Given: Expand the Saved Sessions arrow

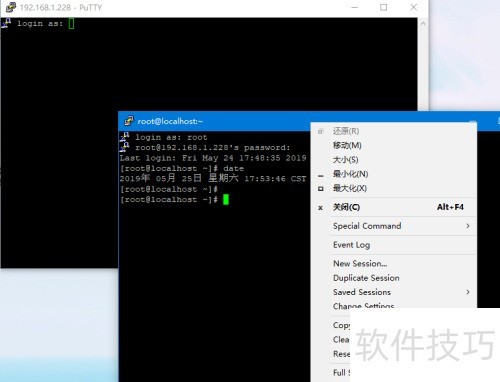Looking at the screenshot, I should click(468, 292).
